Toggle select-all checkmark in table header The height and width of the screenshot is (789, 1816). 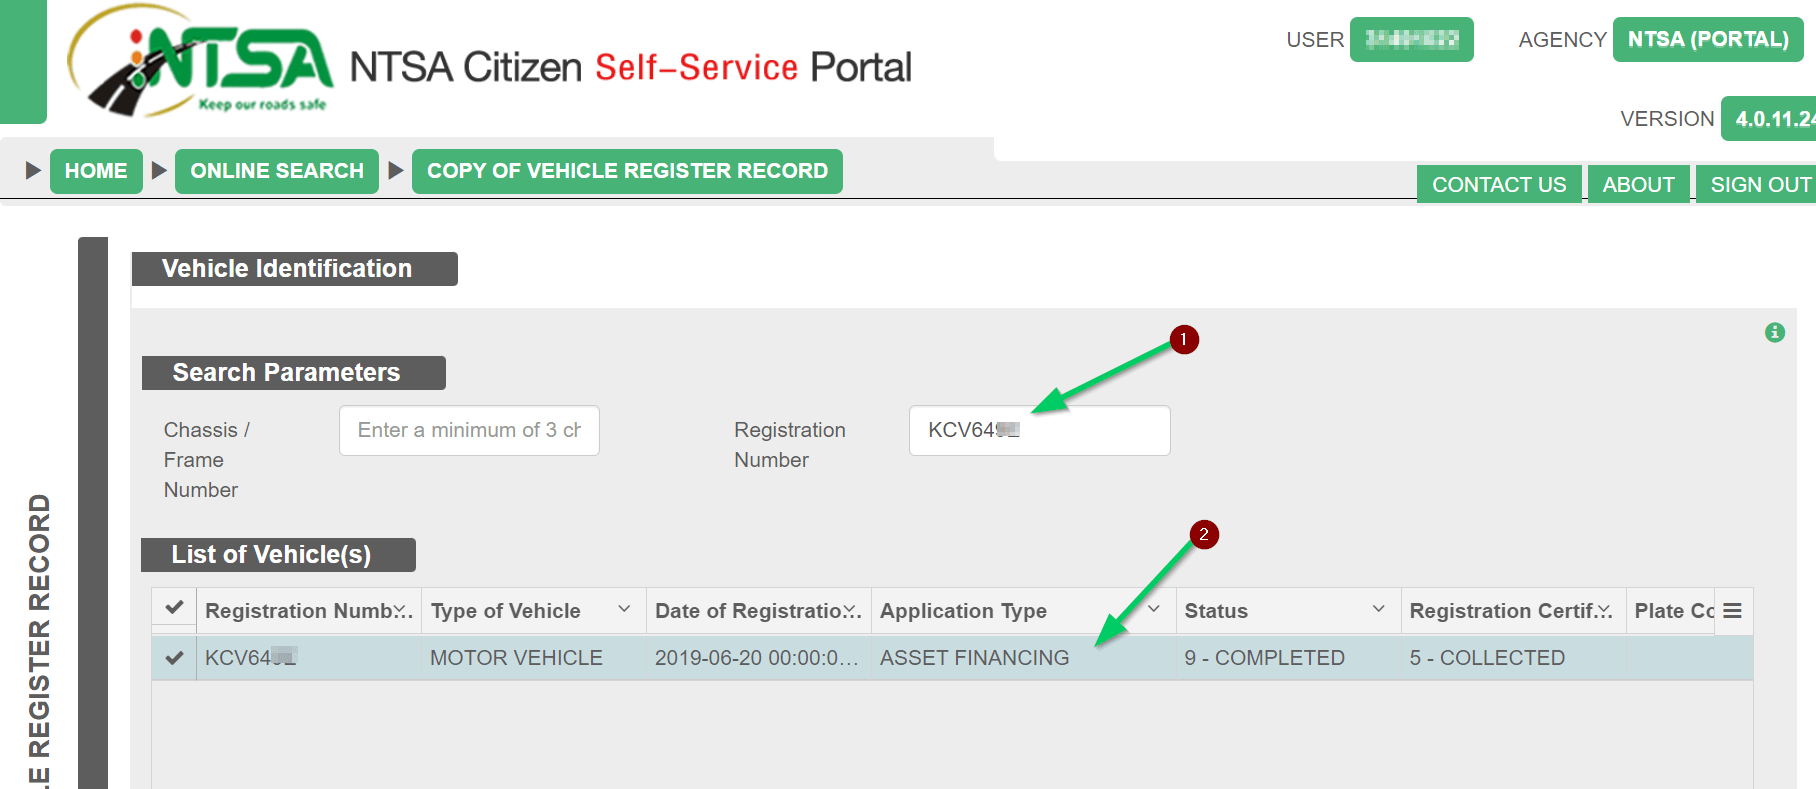174,608
